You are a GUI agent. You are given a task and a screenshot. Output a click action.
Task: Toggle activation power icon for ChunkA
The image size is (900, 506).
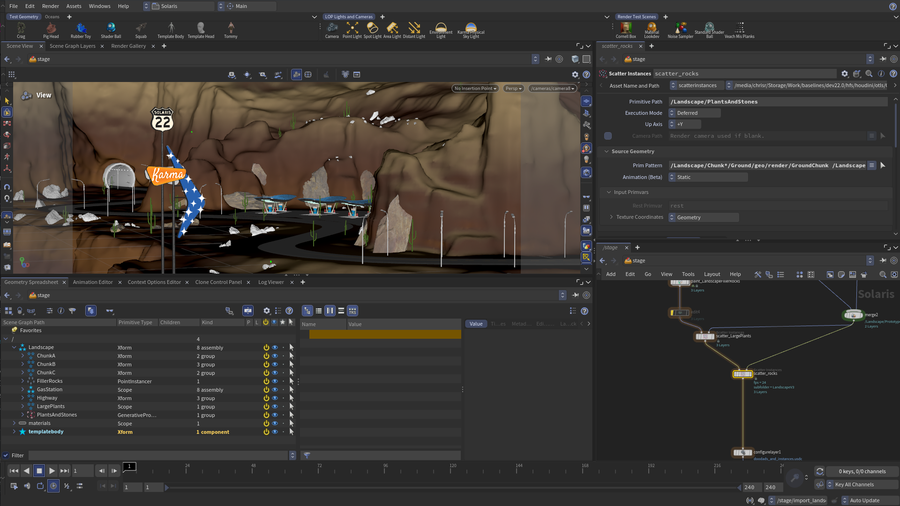click(x=266, y=356)
